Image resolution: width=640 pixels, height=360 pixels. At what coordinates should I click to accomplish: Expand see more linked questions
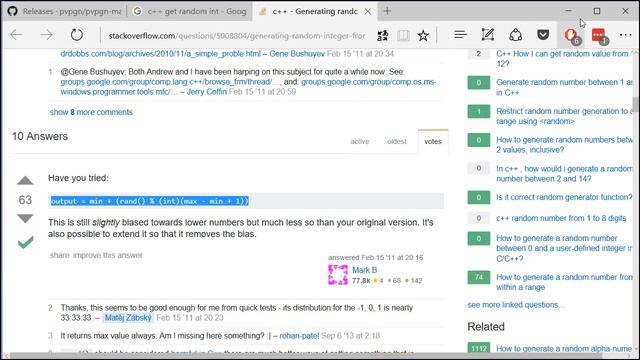(516, 305)
